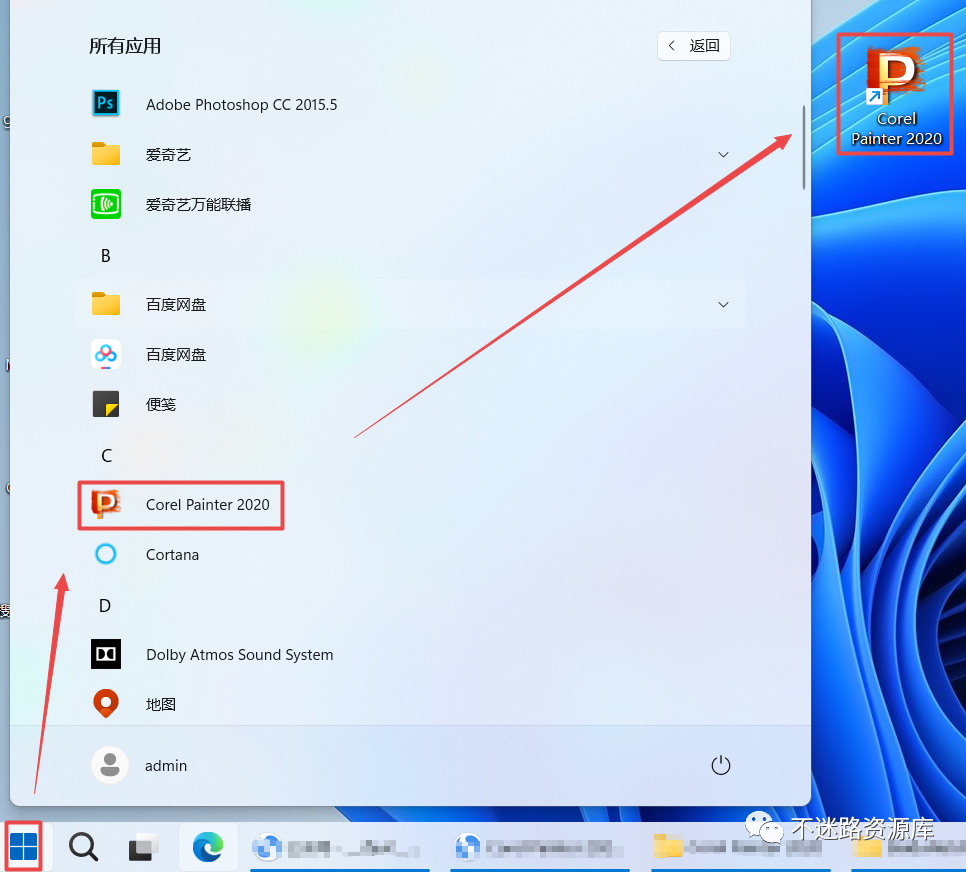Launch Corel Painter 2020 from the app list
This screenshot has width=966, height=872.
pos(181,505)
